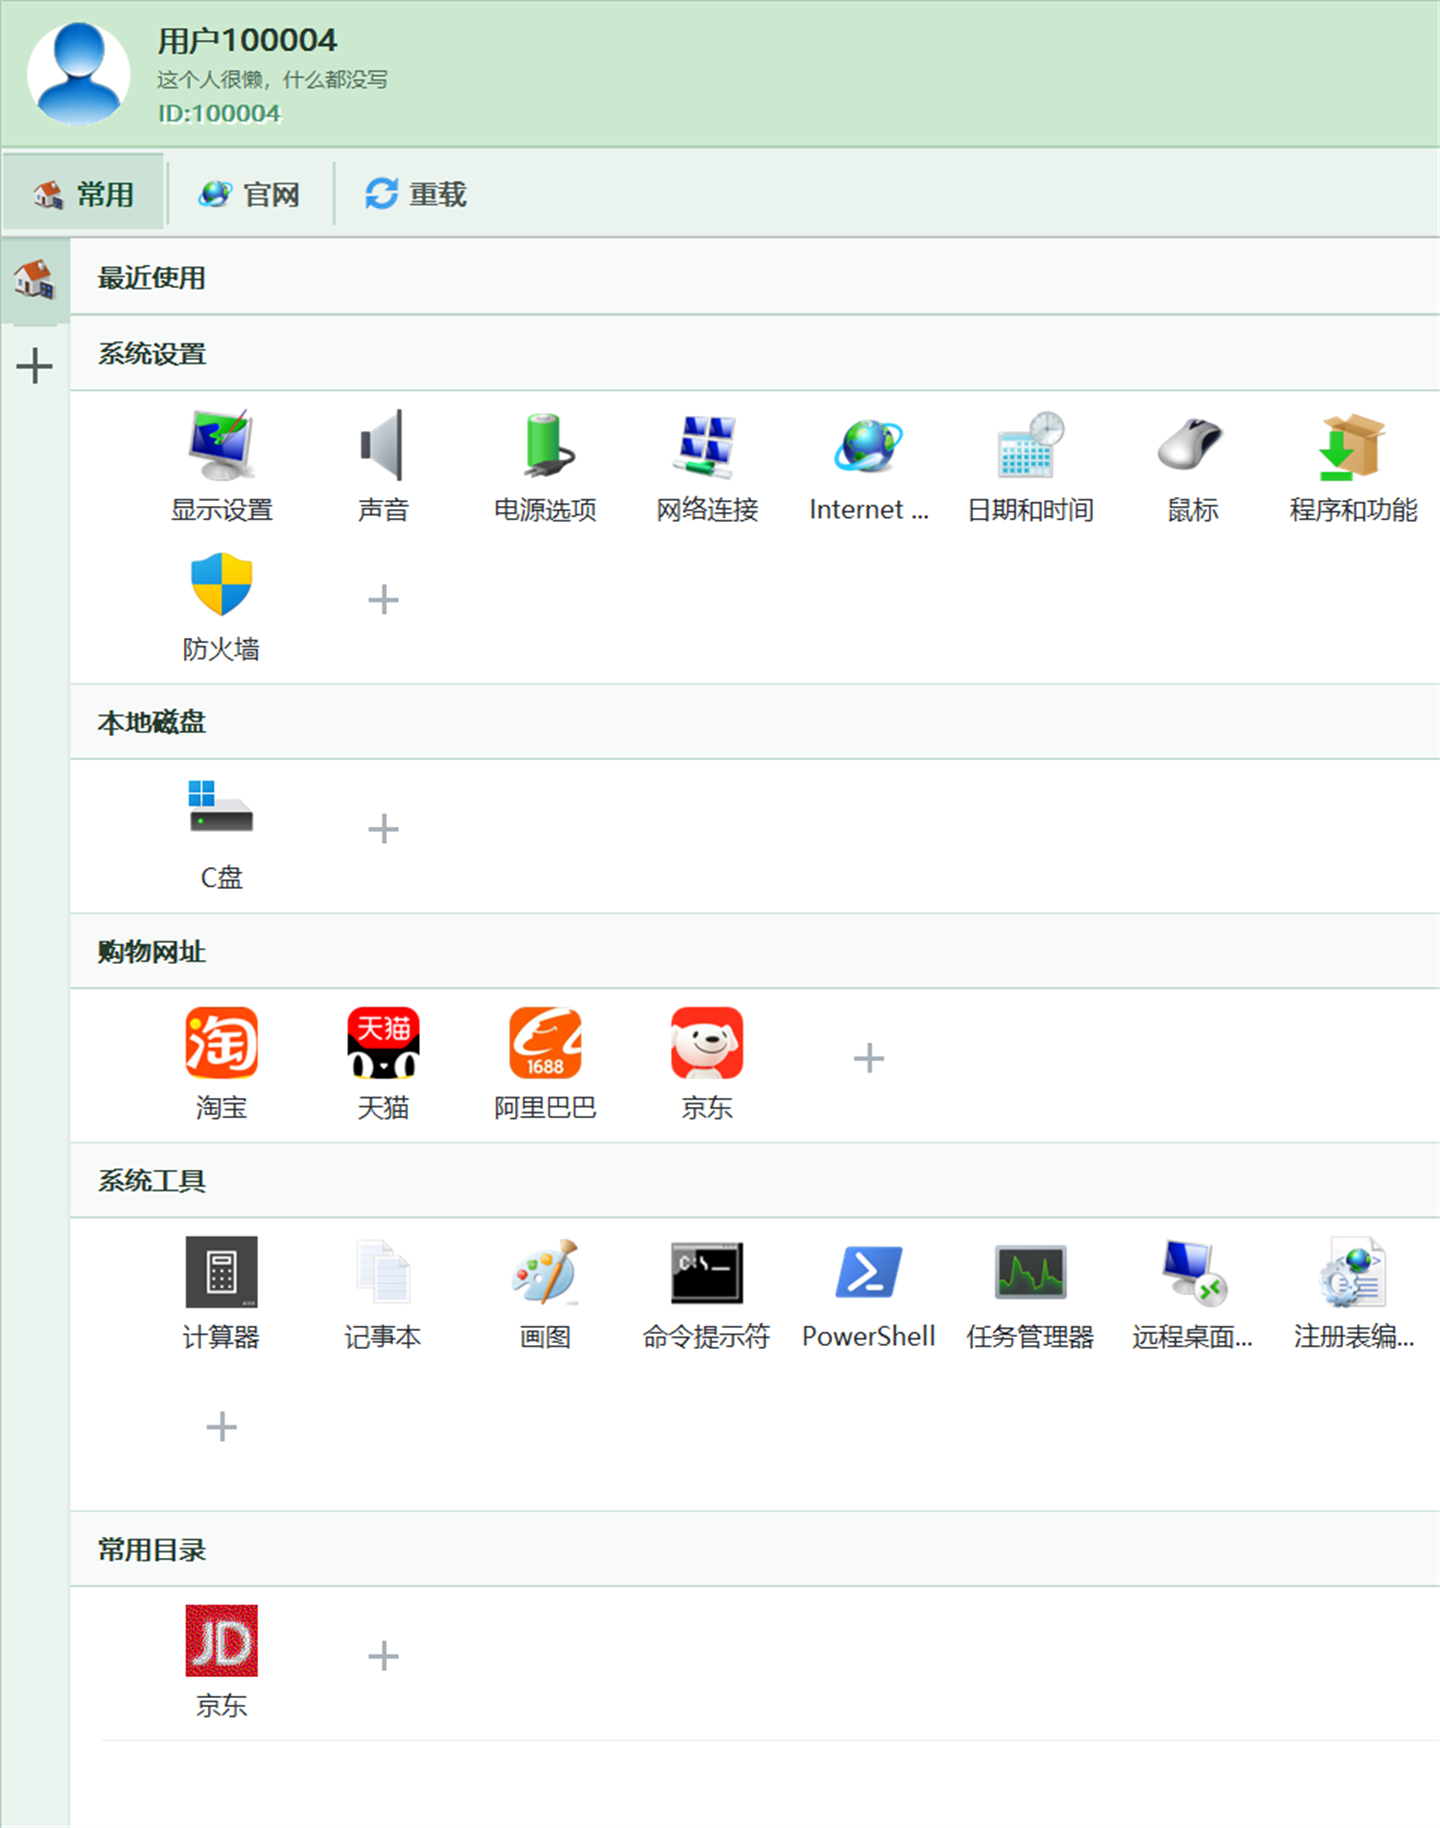Switch to the 常用 tab

click(x=84, y=194)
